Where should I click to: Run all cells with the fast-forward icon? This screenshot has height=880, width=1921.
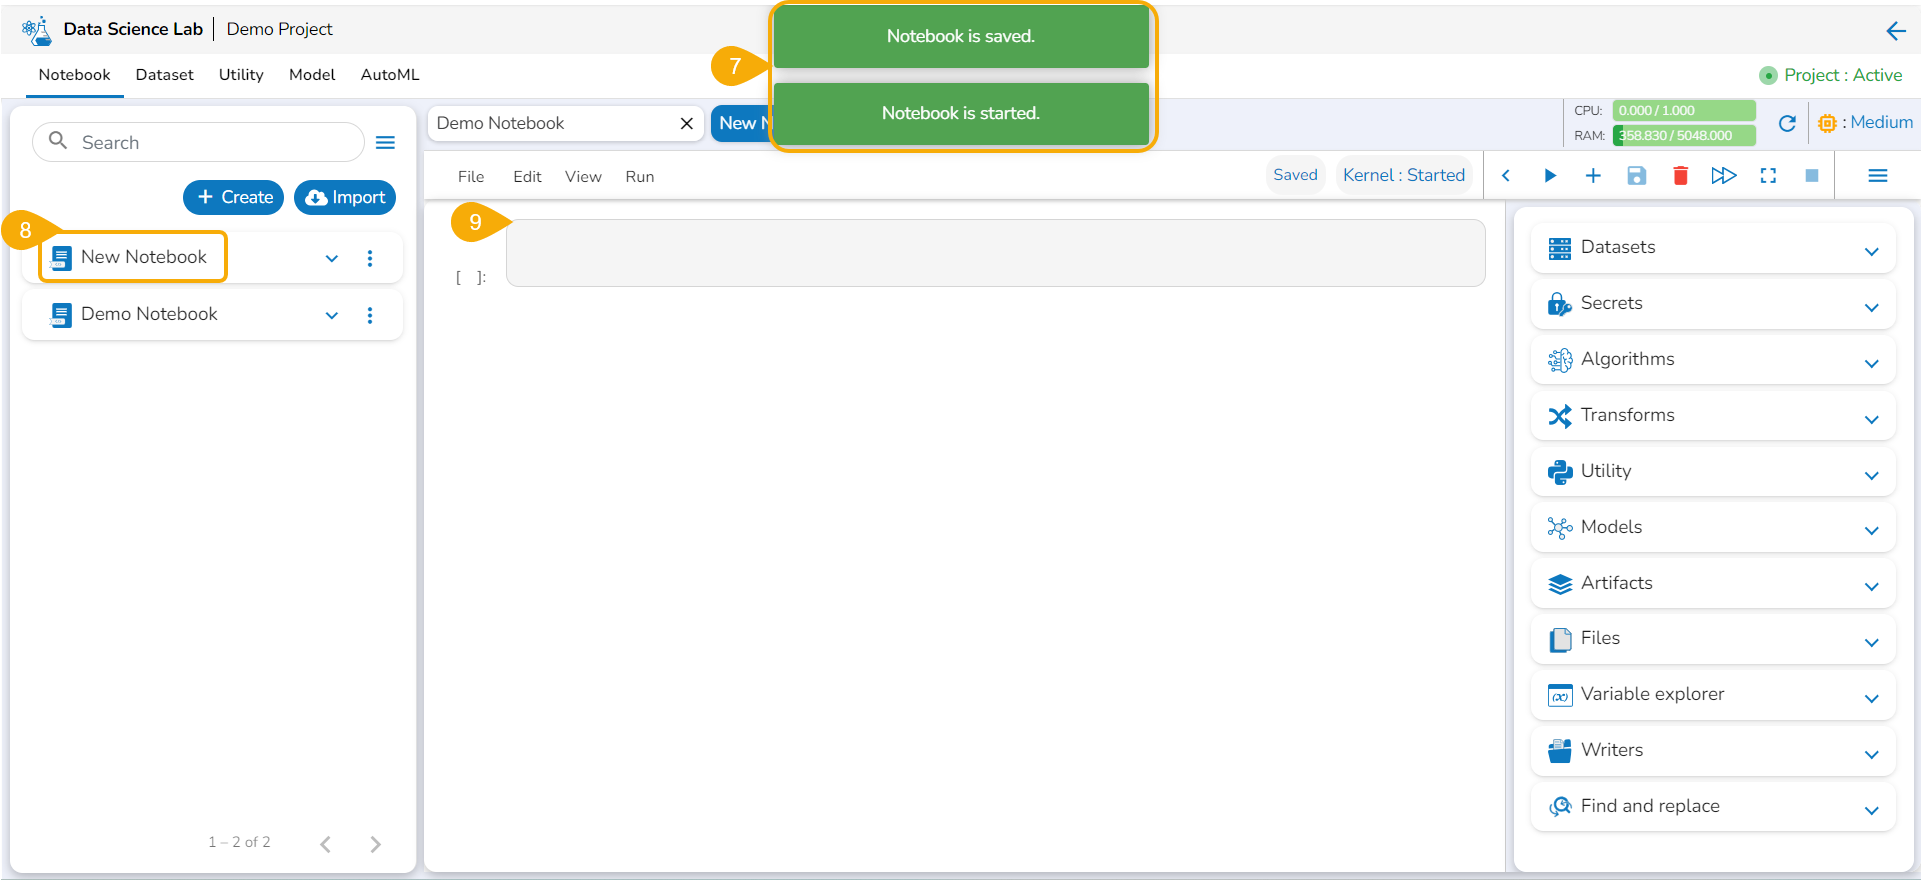click(x=1724, y=176)
